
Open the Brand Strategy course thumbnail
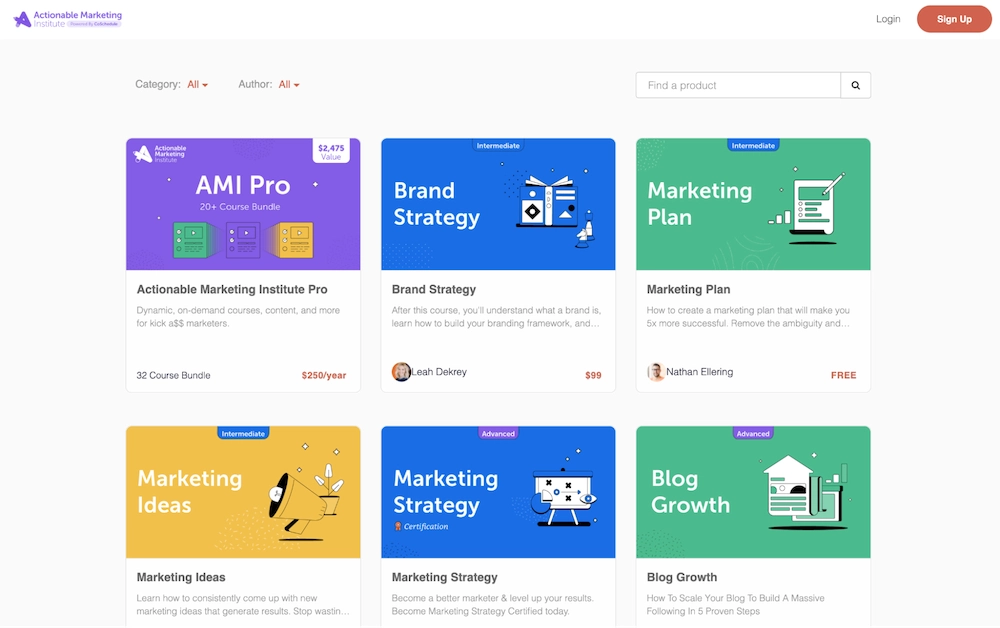coord(498,203)
